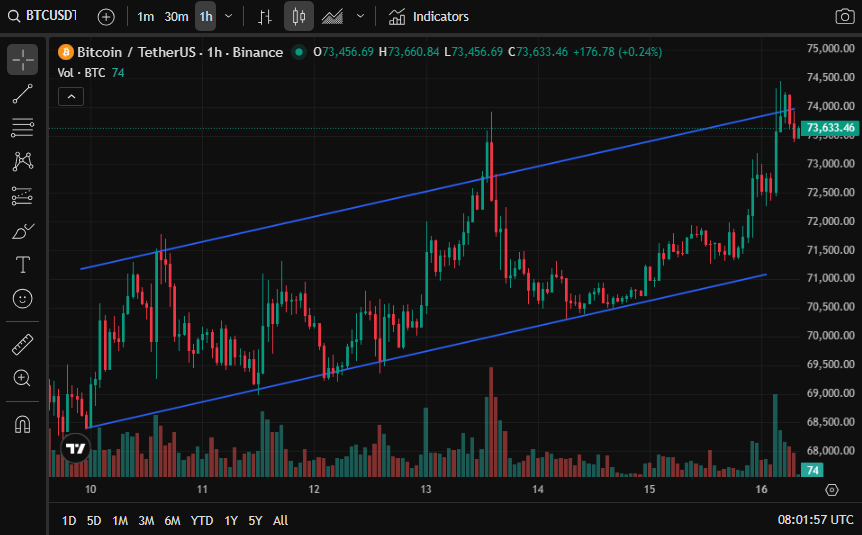This screenshot has width=862, height=535.
Task: Open the BTCUSDT symbol search
Action: pyautogui.click(x=42, y=16)
